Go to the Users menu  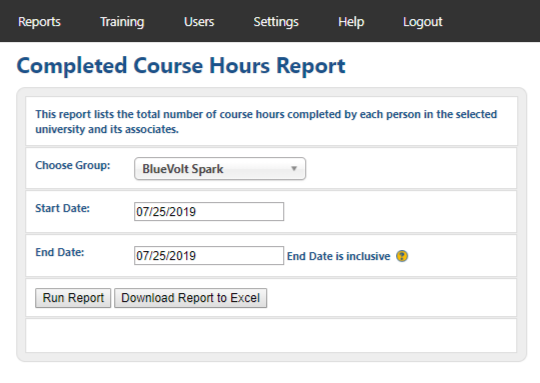click(x=199, y=22)
